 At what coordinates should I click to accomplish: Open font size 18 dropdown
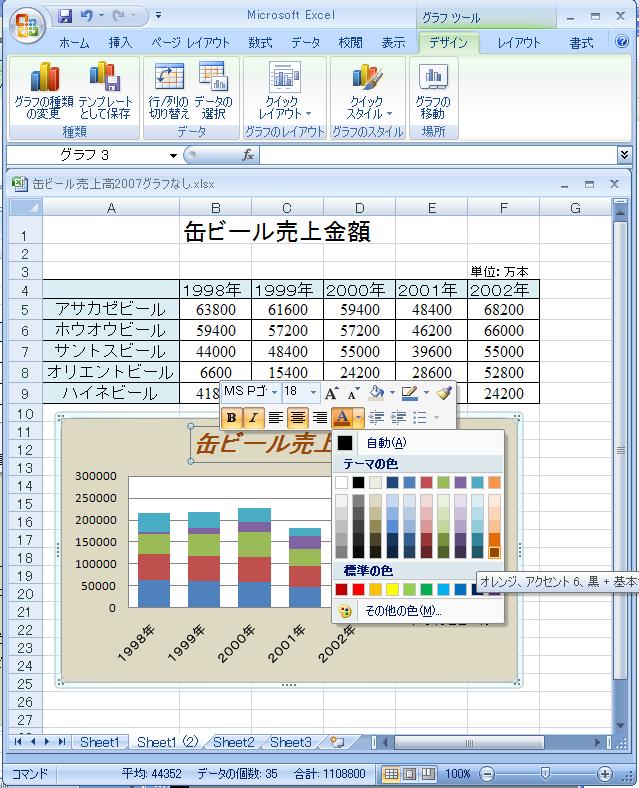pyautogui.click(x=313, y=392)
